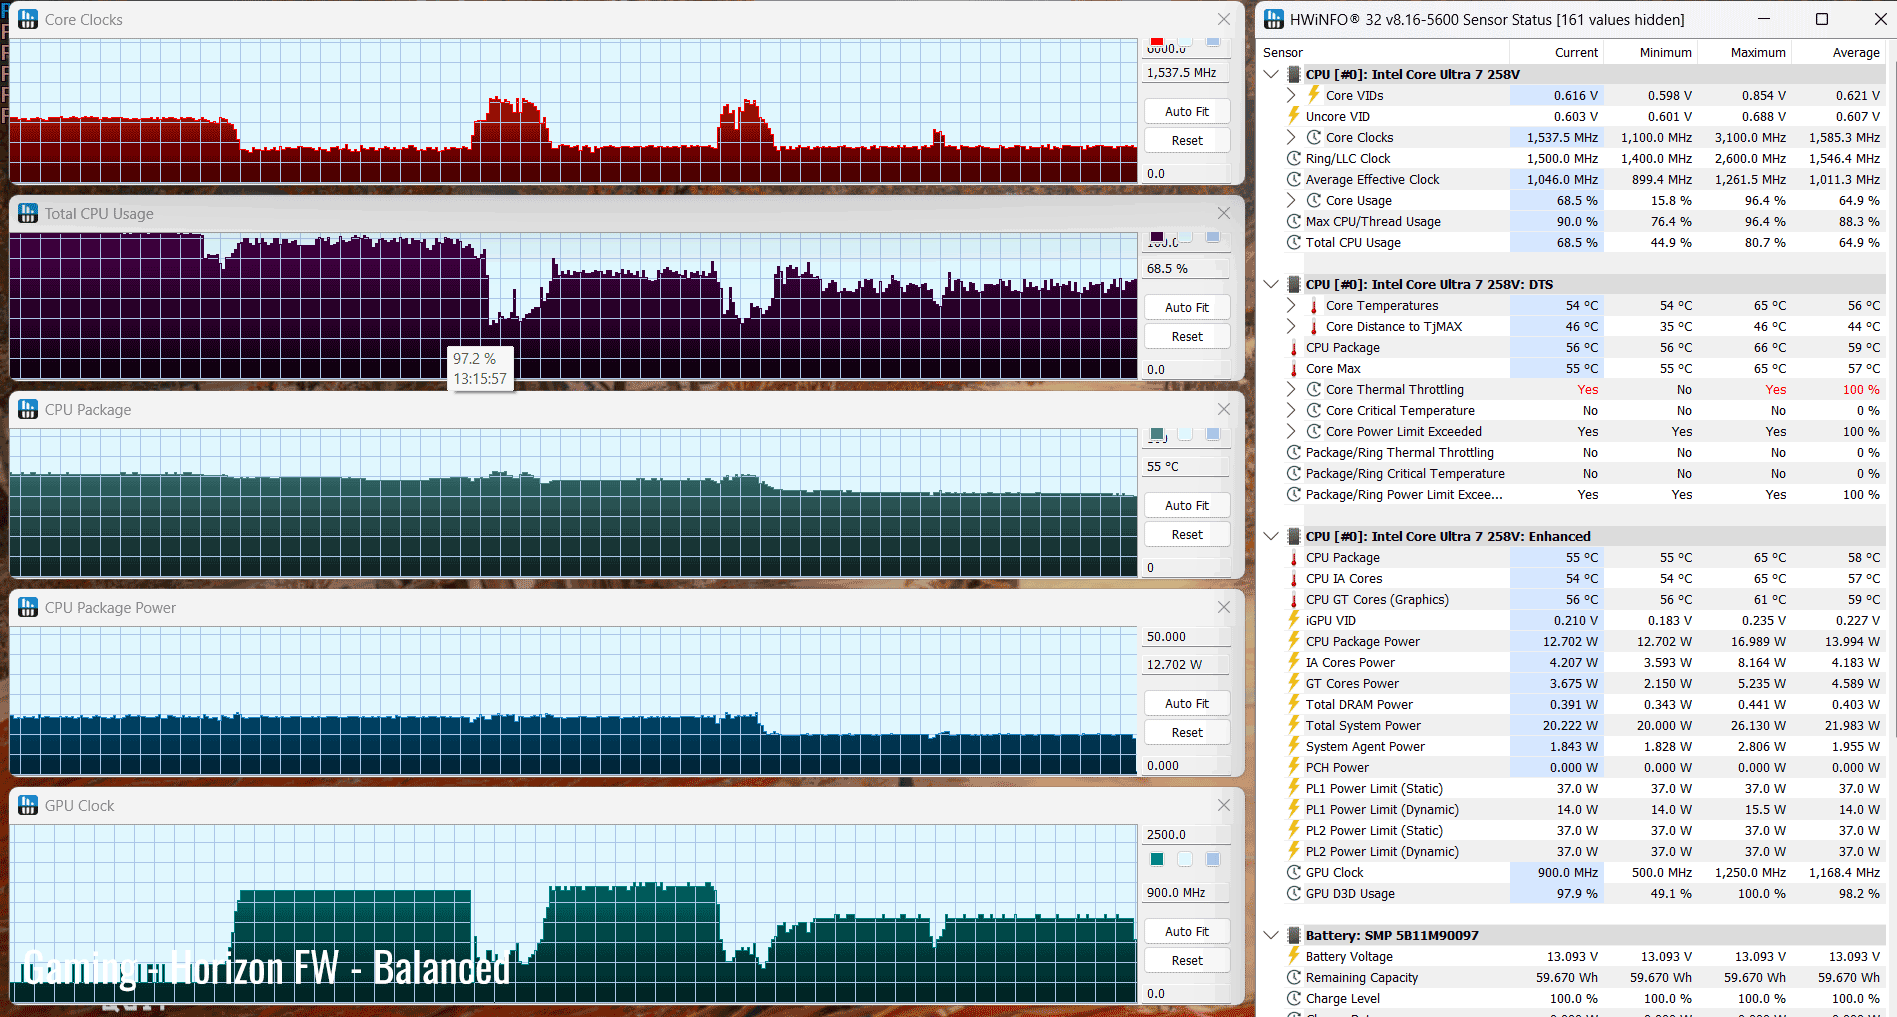Viewport: 1897px width, 1017px height.
Task: Click Auto Fit in the Core Clocks graph
Action: pos(1187,112)
